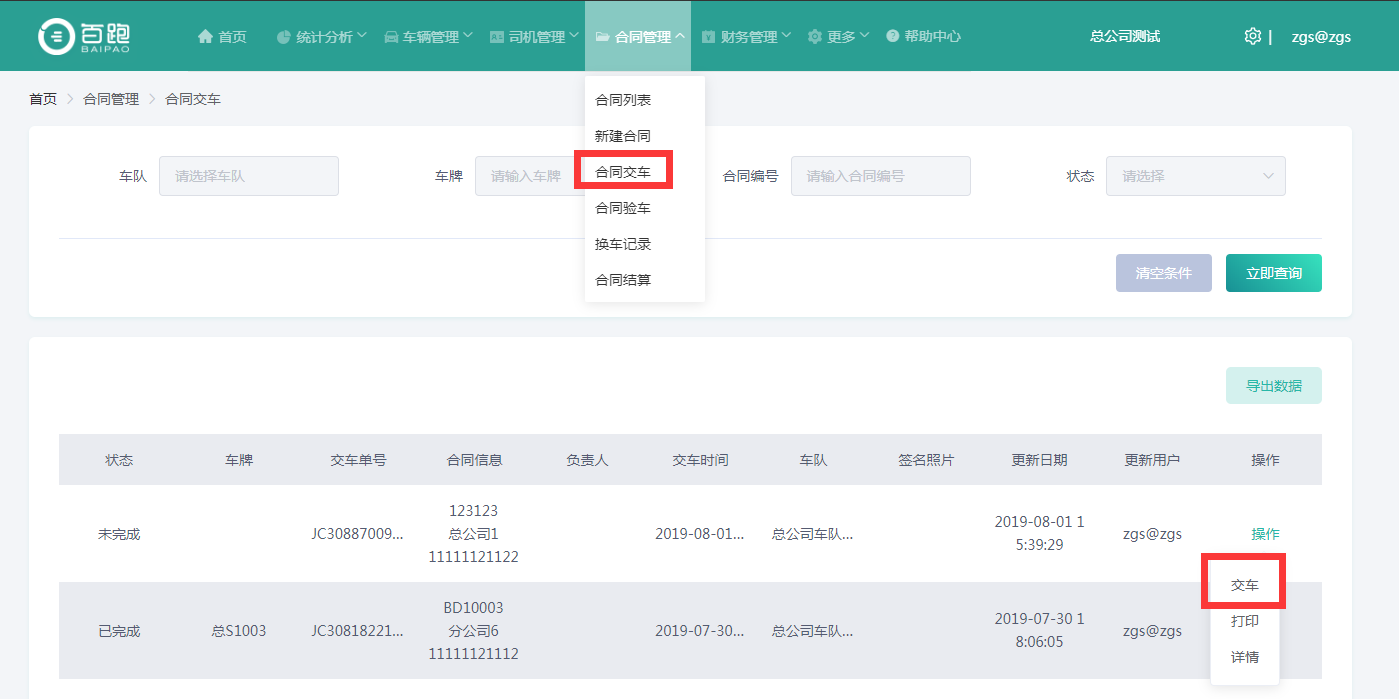The width and height of the screenshot is (1399, 699).
Task: Select 合同交车 from the dropdown menu
Action: (x=623, y=172)
